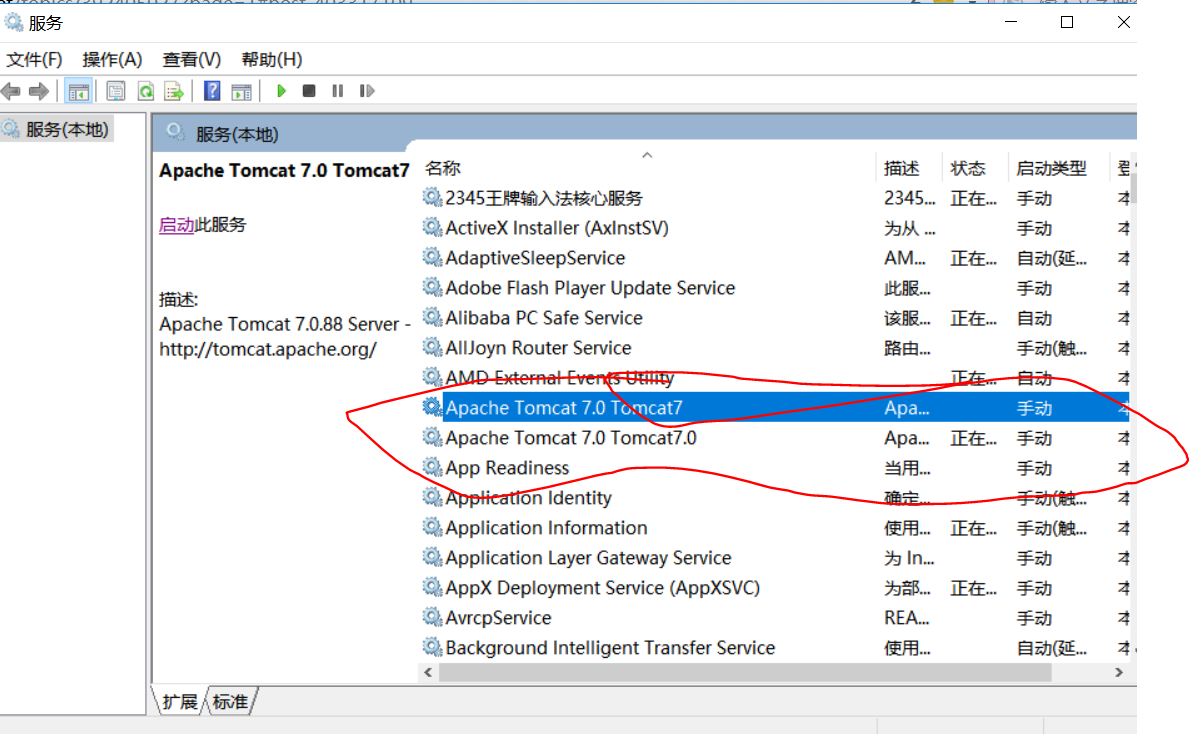Maximize the 服务 window
Image resolution: width=1189 pixels, height=734 pixels.
[x=1067, y=22]
